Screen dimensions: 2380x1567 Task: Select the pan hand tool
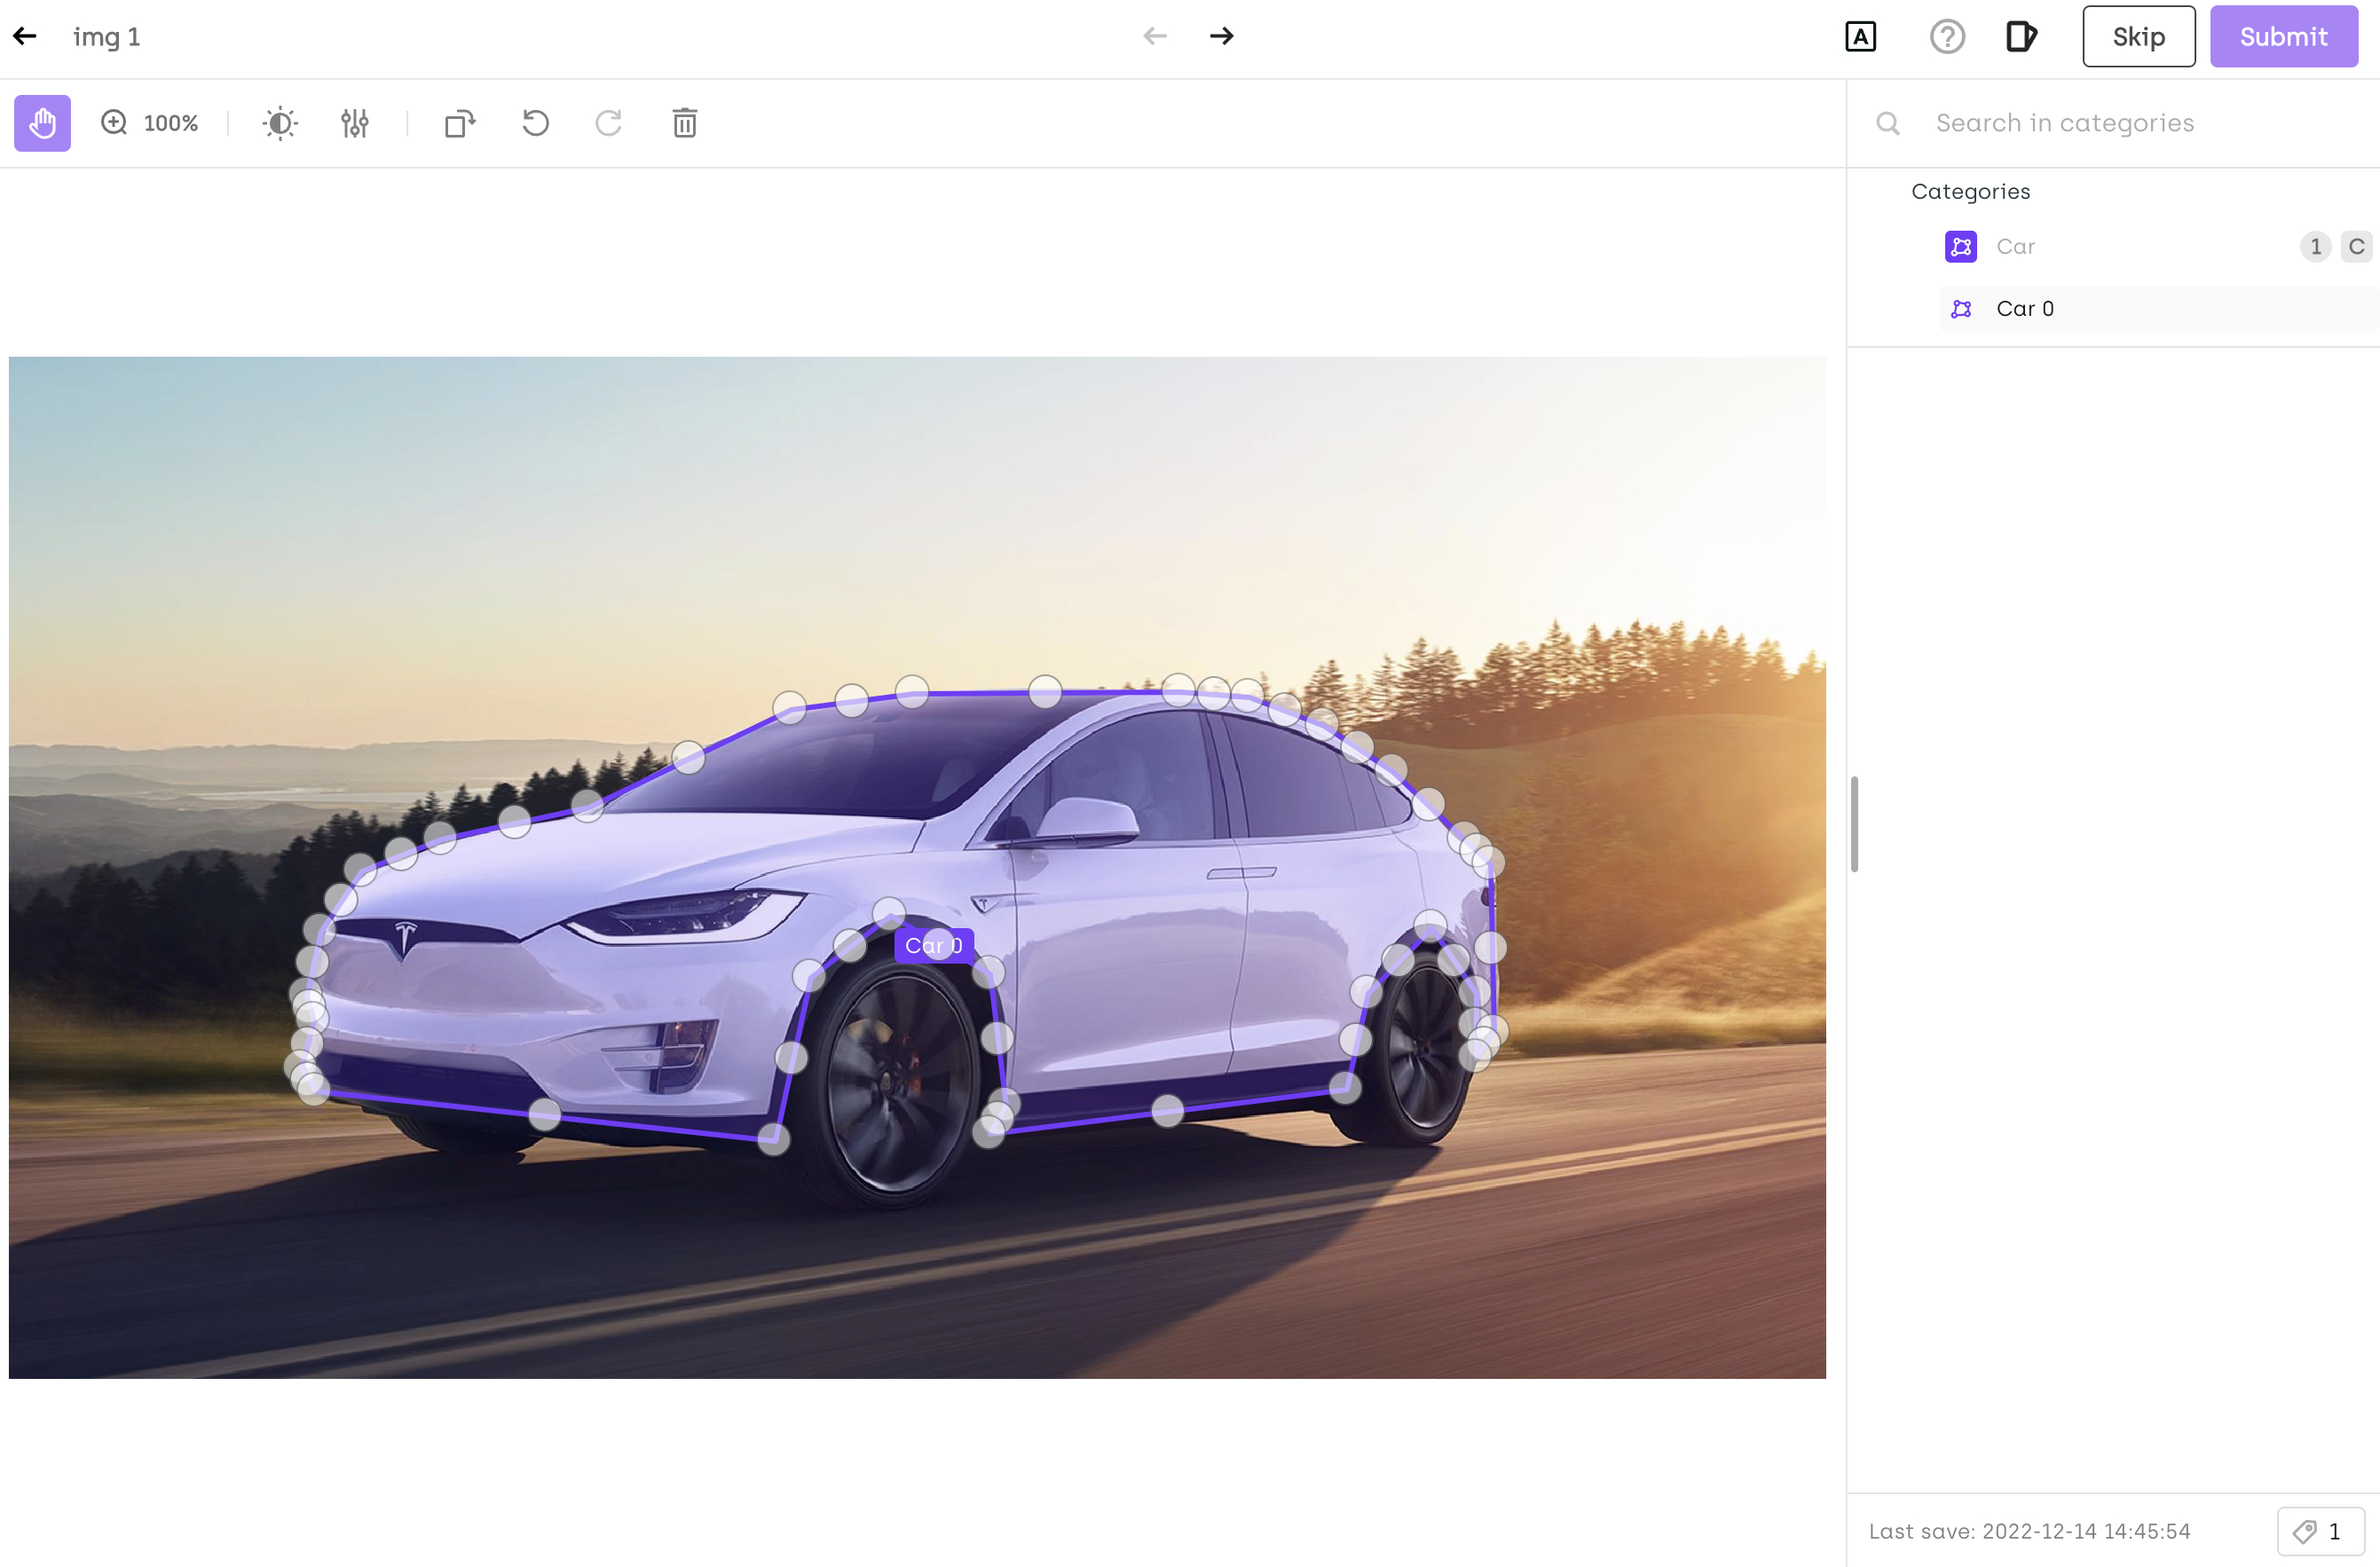(x=42, y=123)
